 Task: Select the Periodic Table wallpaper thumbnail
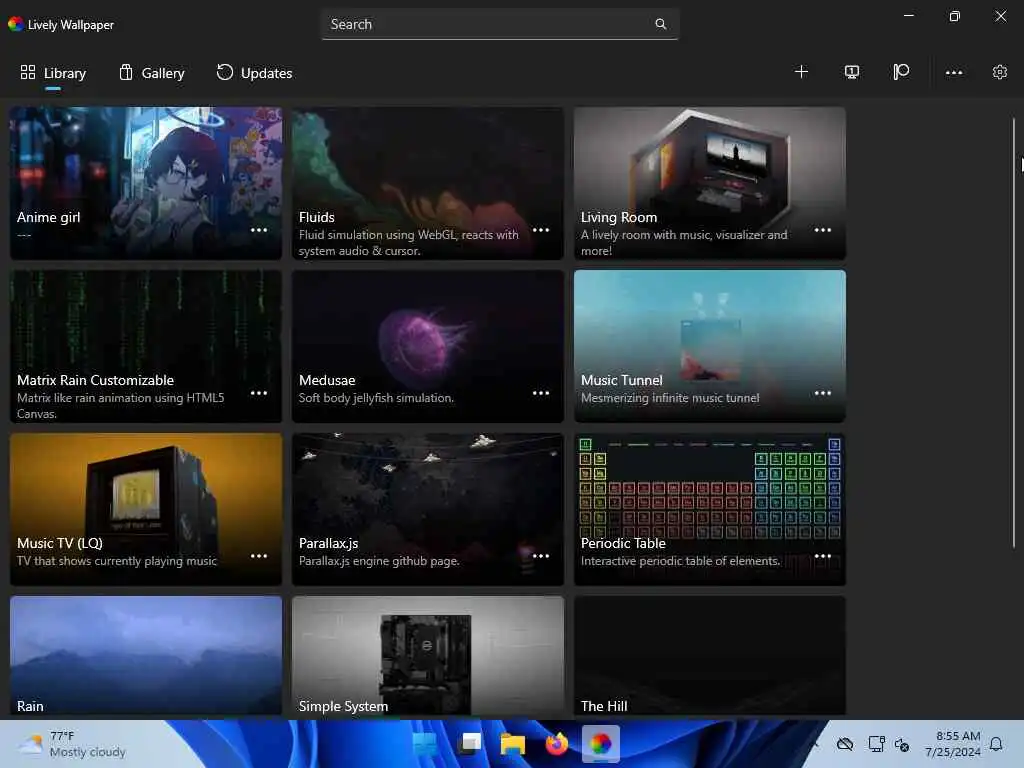pos(710,509)
